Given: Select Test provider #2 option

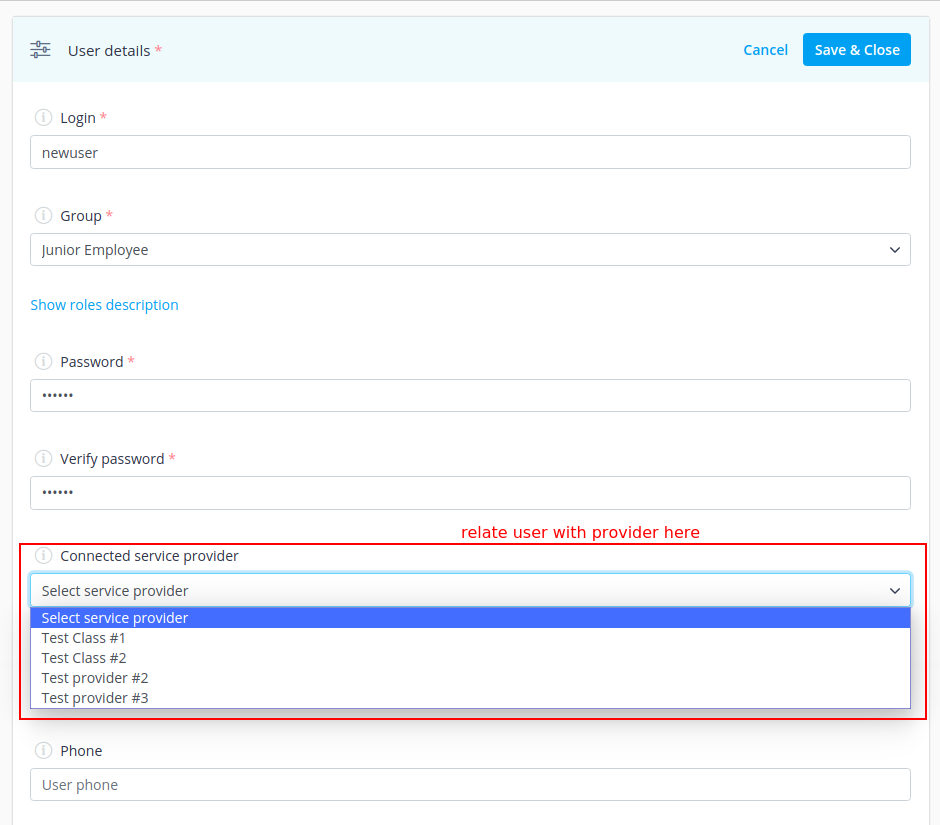Looking at the screenshot, I should [95, 678].
